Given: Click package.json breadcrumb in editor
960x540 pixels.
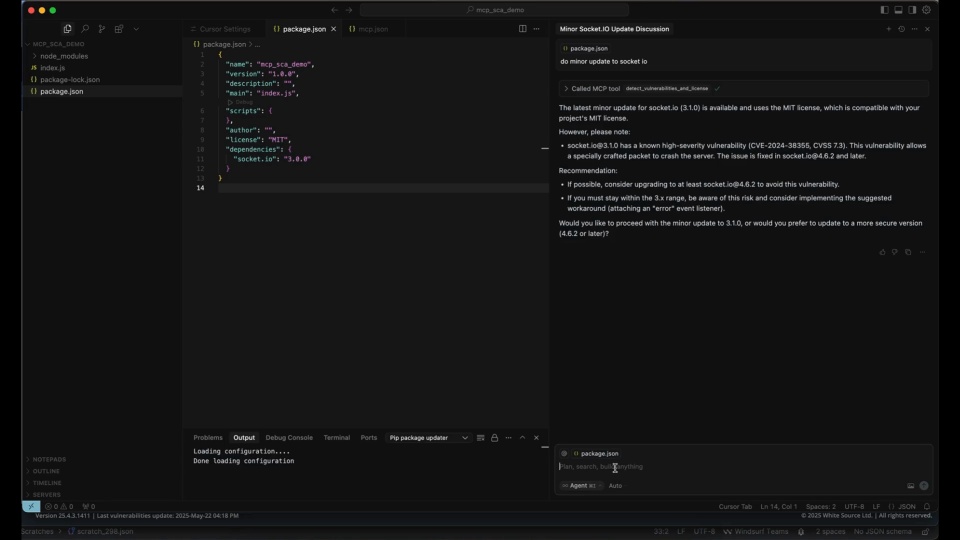Looking at the screenshot, I should pos(224,44).
